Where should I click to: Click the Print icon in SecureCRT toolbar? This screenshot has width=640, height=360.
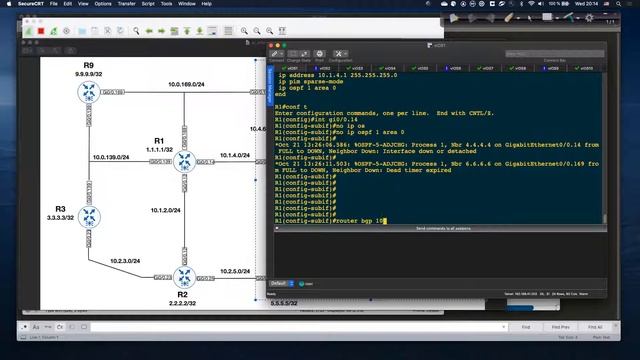320,54
